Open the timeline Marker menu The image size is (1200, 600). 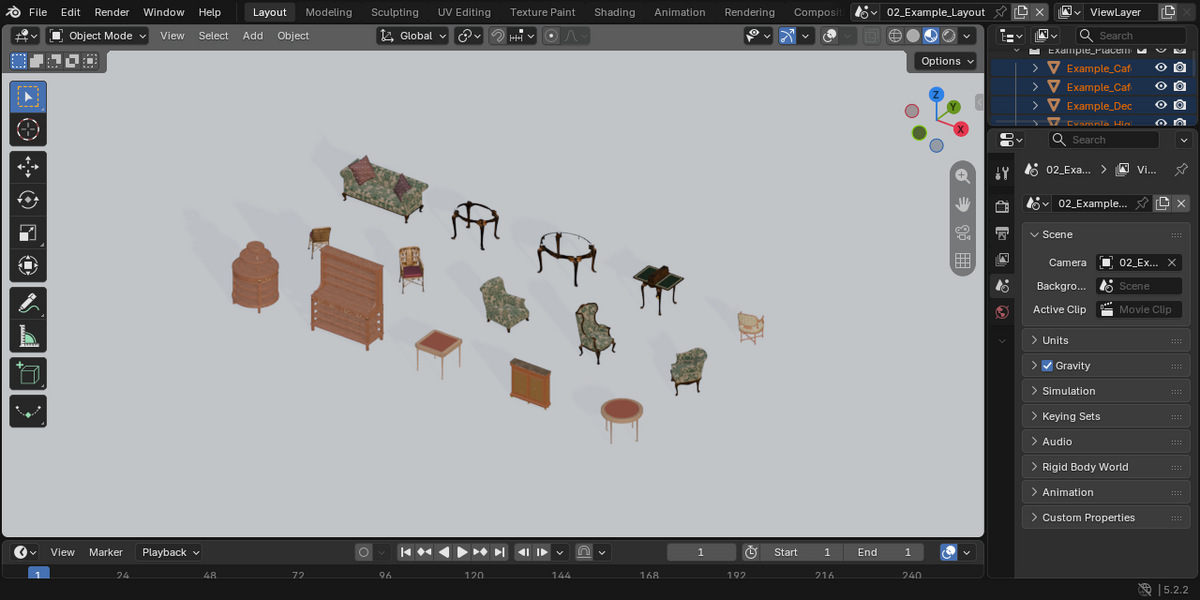[x=106, y=552]
